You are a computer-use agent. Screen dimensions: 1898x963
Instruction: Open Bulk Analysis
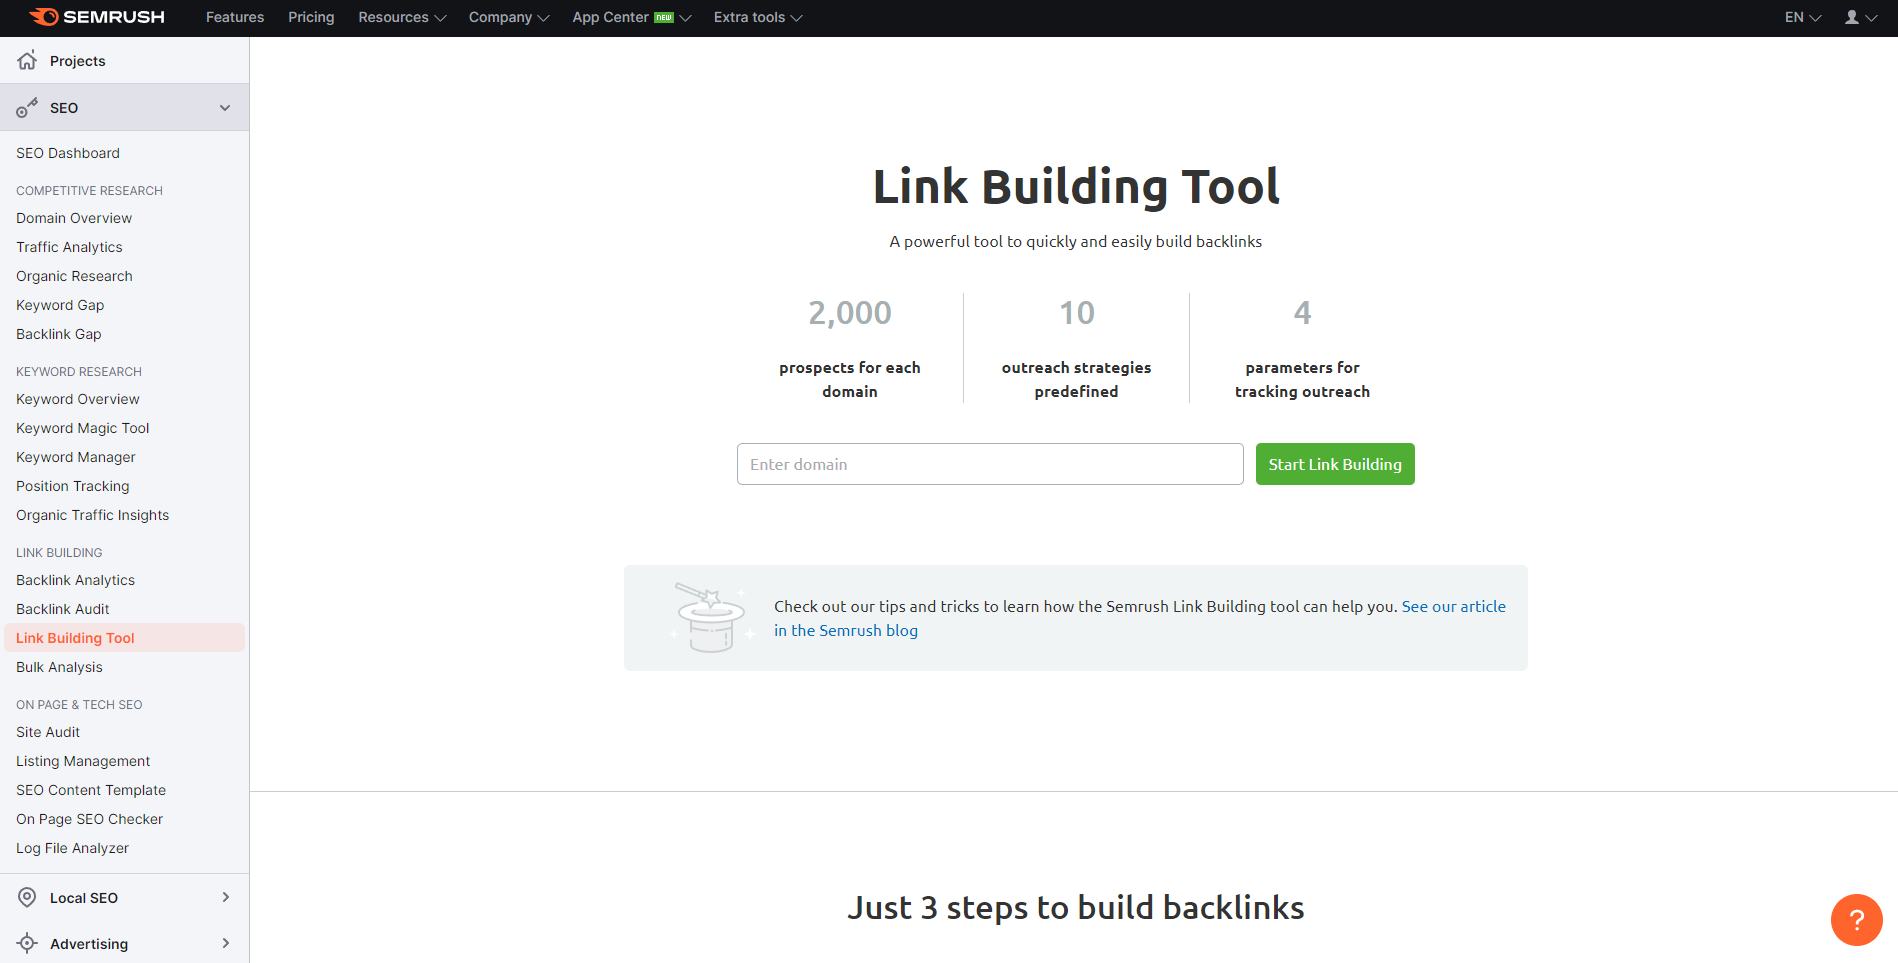click(59, 667)
